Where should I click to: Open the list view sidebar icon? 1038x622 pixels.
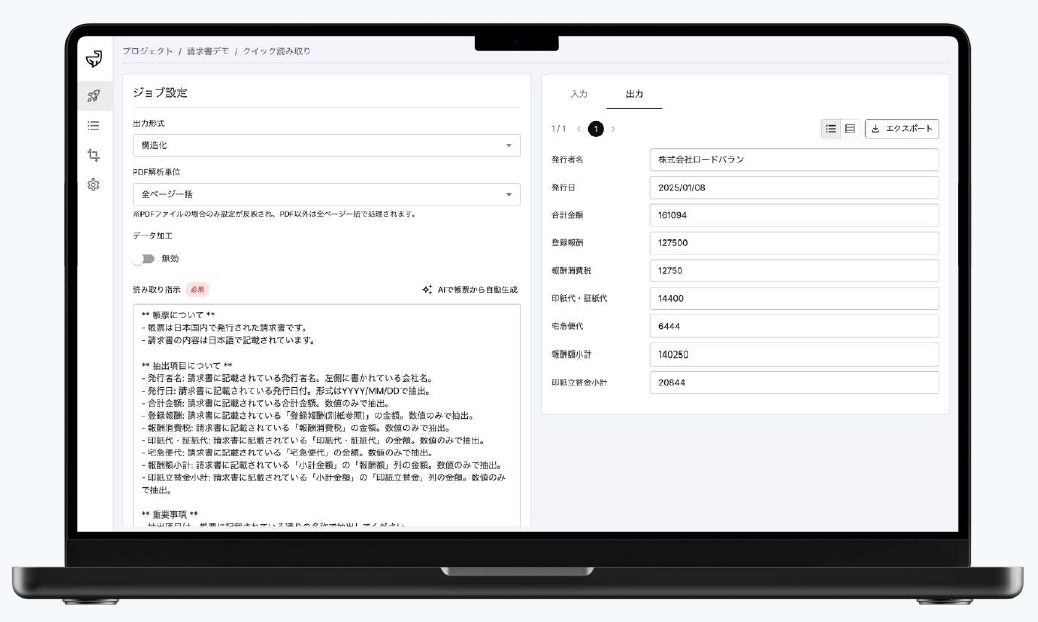point(93,125)
